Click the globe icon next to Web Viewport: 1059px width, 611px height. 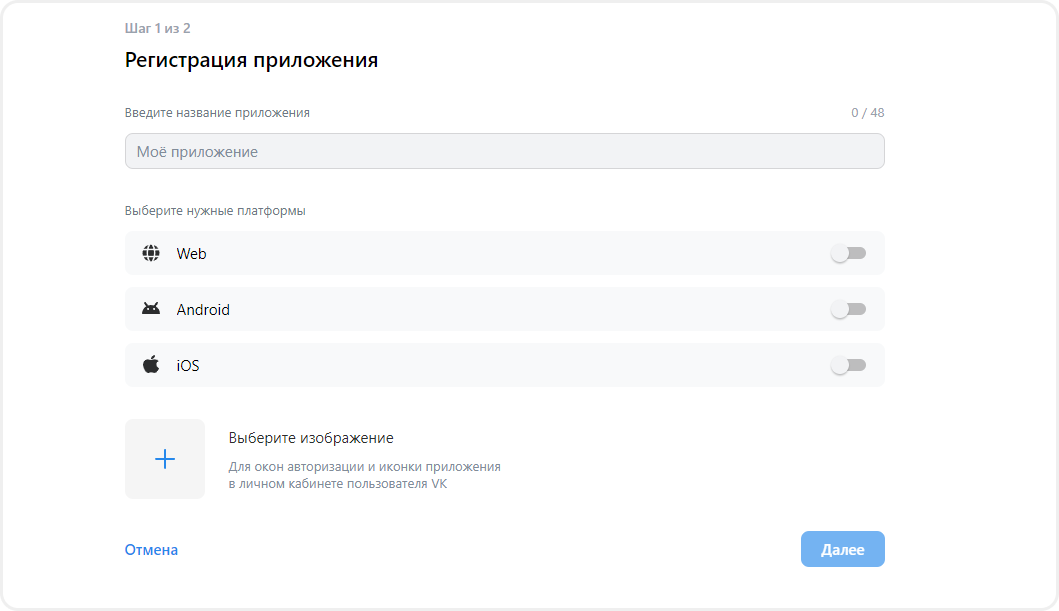(150, 253)
